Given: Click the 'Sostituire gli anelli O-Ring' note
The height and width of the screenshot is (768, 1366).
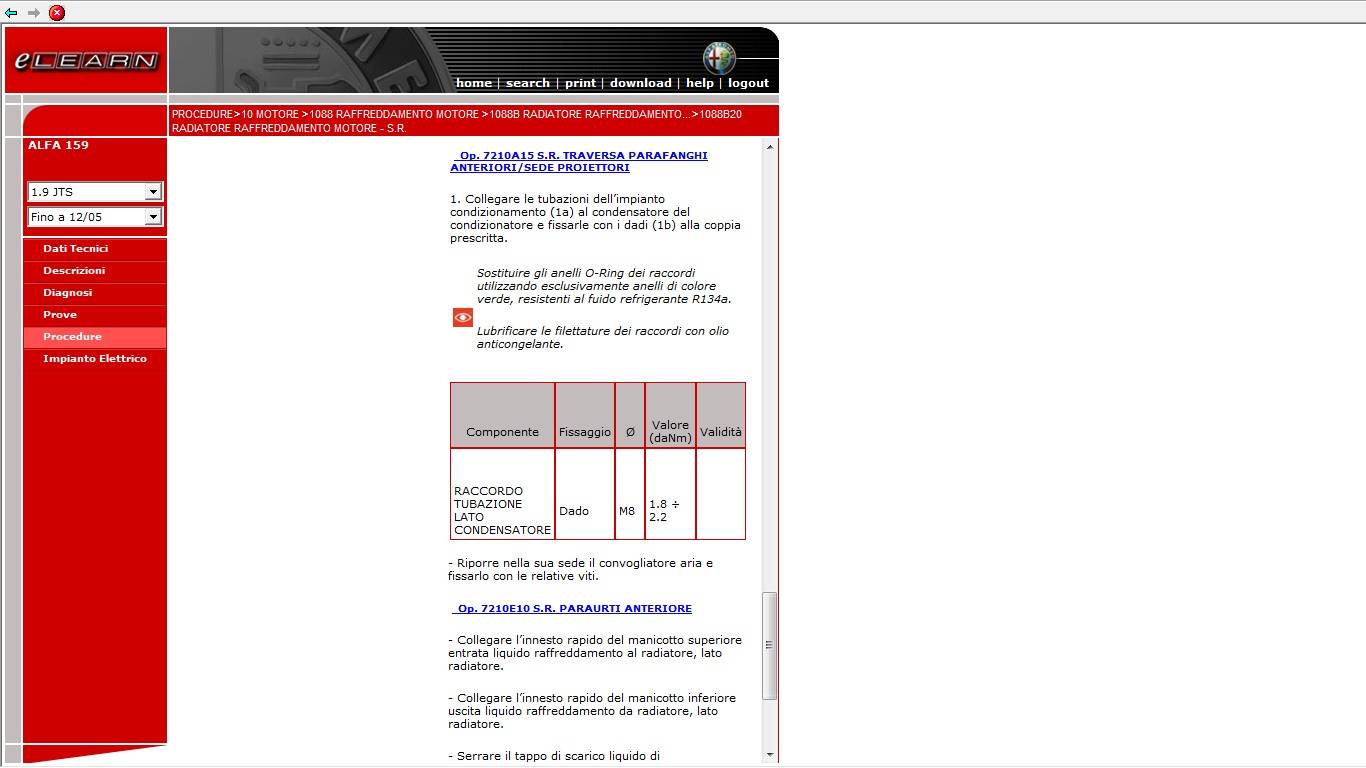Looking at the screenshot, I should 604,286.
